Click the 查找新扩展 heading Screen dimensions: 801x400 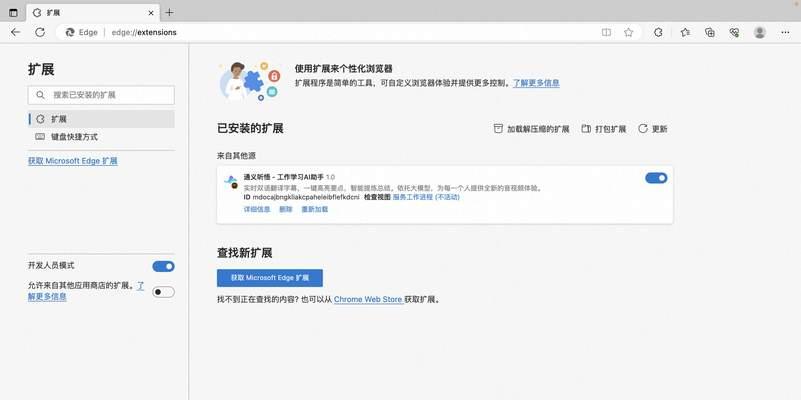coord(245,252)
